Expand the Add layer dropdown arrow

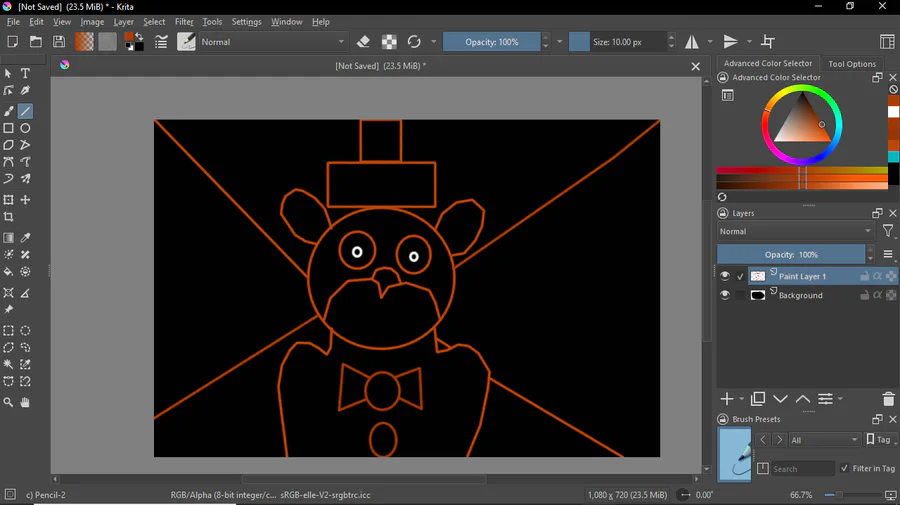742,399
